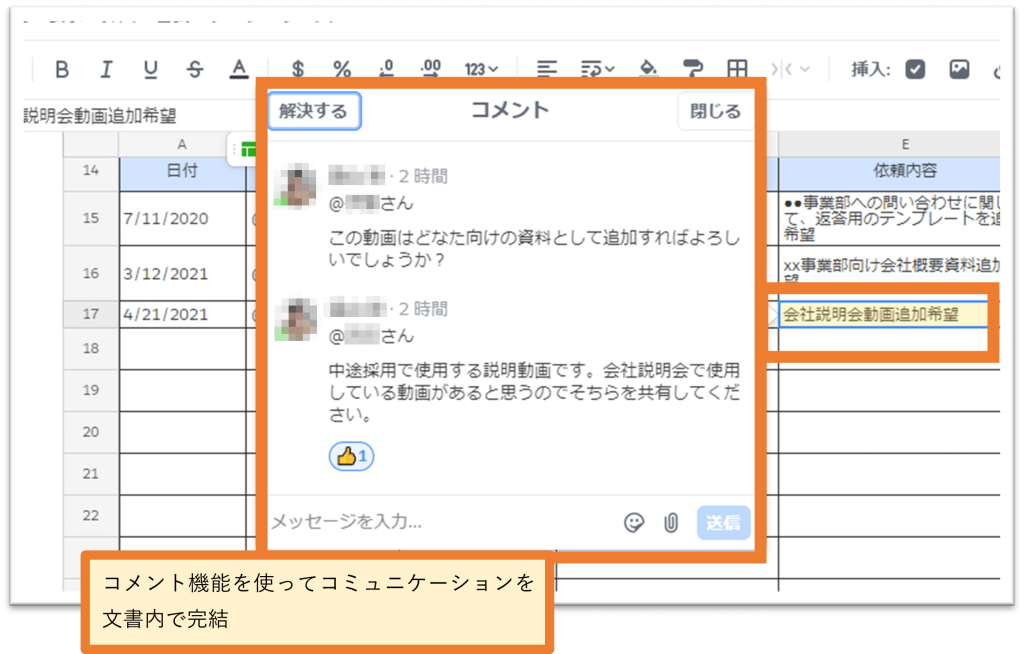This screenshot has width=1024, height=654.
Task: Click the thumbs-up reaction badge
Action: point(351,456)
